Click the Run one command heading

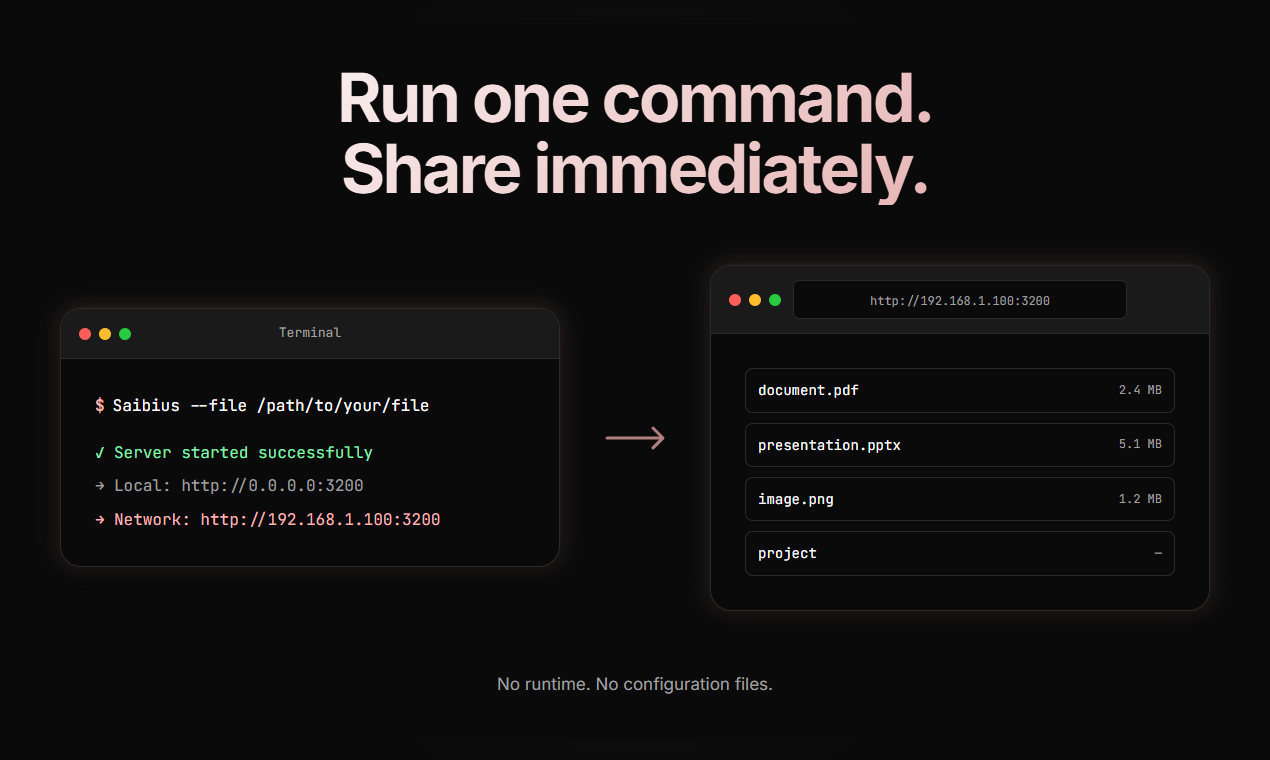tap(635, 99)
